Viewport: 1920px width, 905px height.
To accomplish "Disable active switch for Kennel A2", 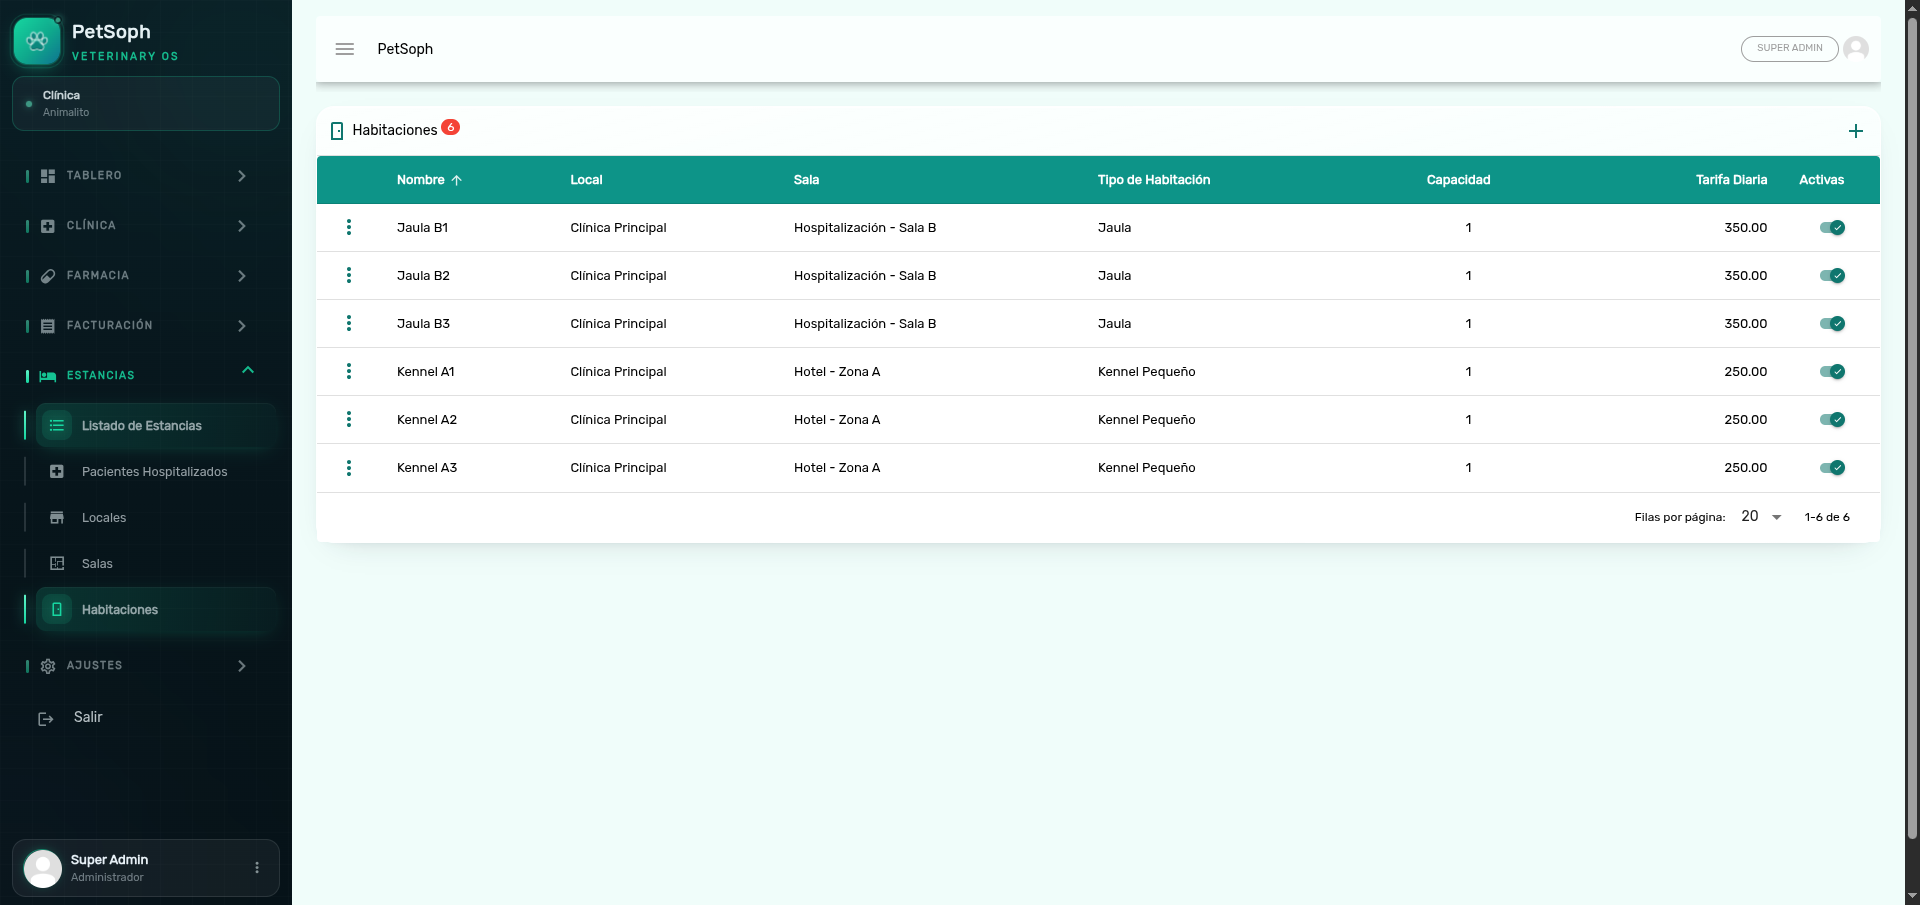I will click(x=1832, y=420).
